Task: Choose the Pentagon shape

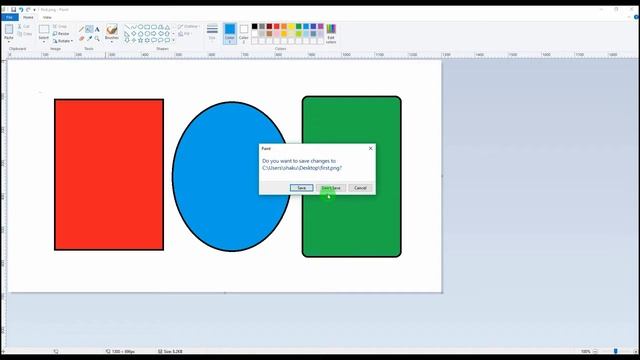Action: [140, 33]
